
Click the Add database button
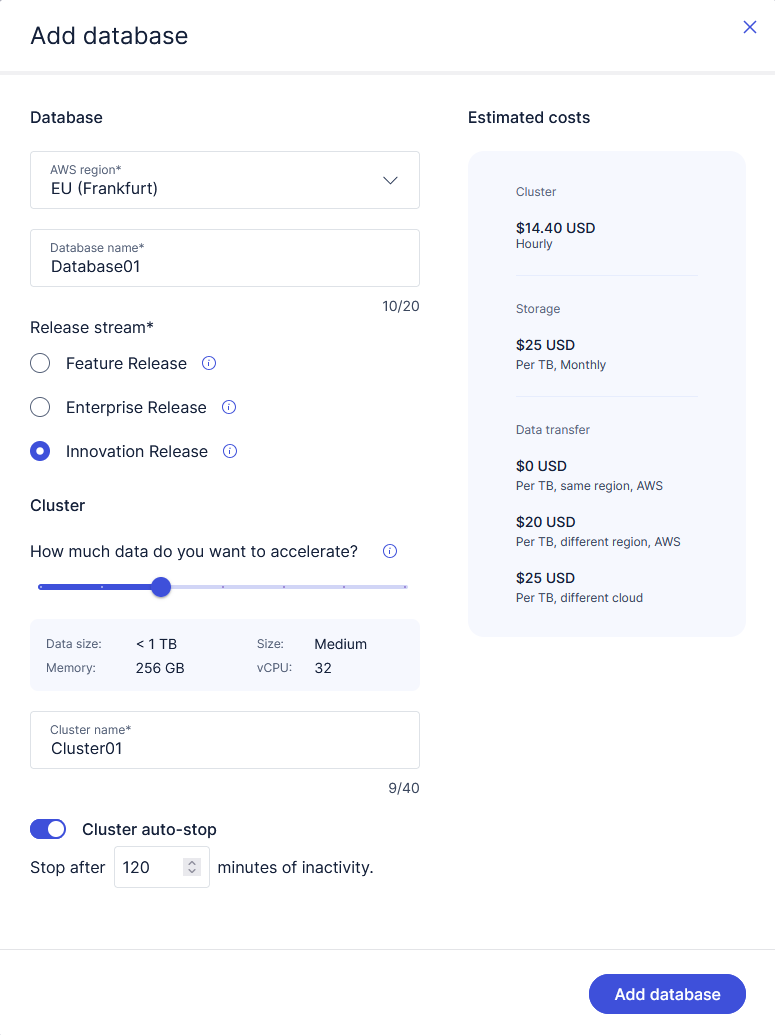[667, 994]
